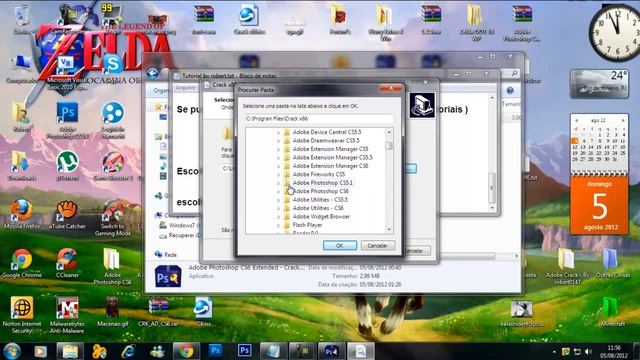
Task: Click the analog clock gadget
Action: click(616, 32)
